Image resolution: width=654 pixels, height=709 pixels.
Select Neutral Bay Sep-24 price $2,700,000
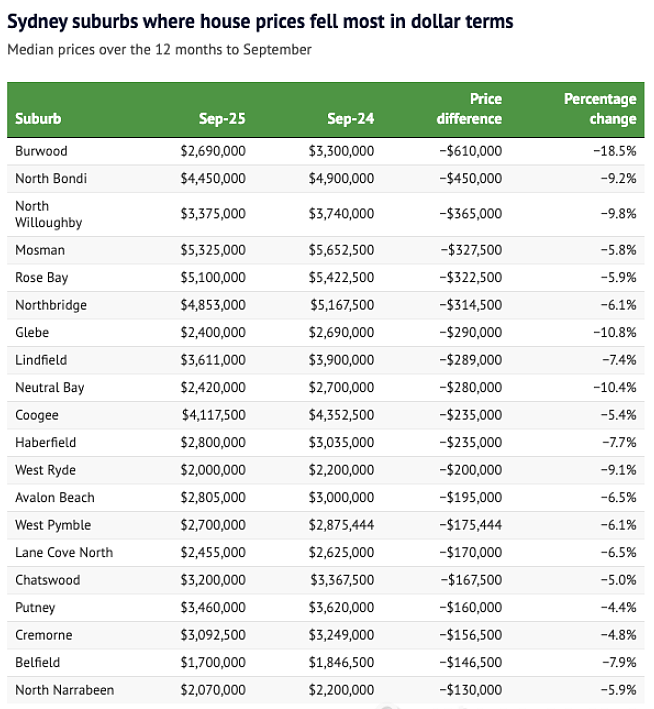(x=341, y=388)
